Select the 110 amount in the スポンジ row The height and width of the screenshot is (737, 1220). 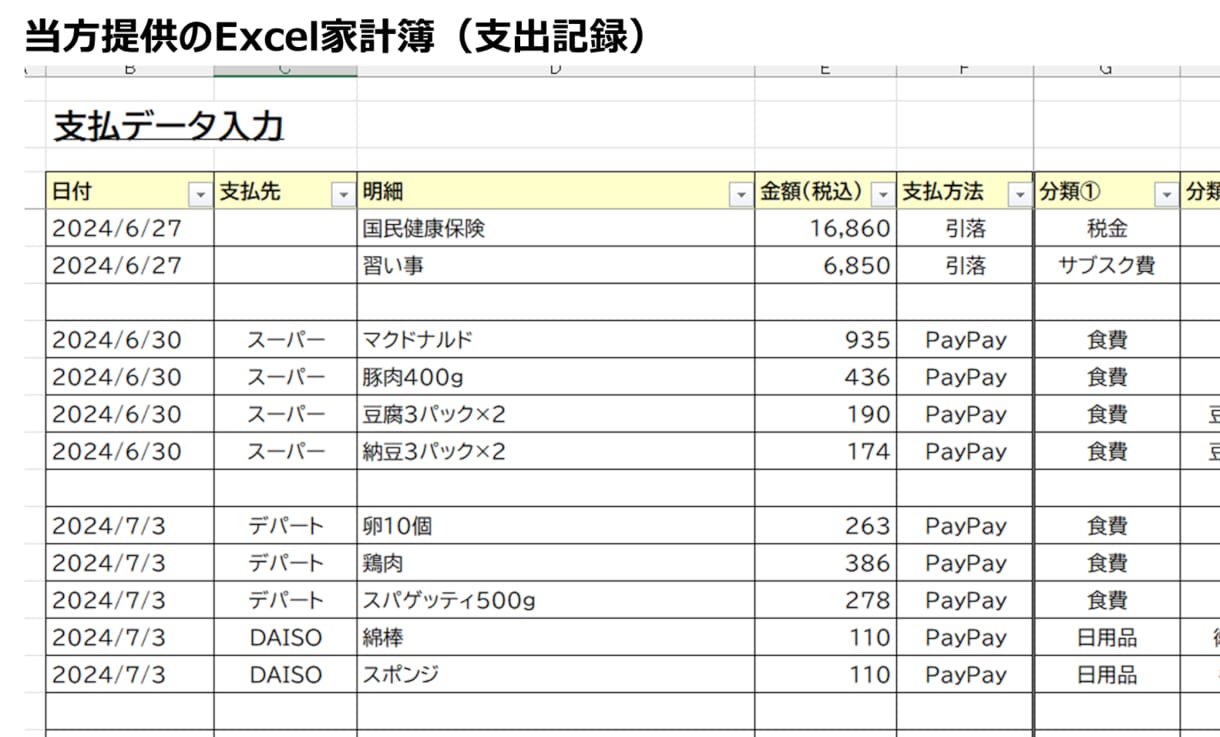[826, 674]
